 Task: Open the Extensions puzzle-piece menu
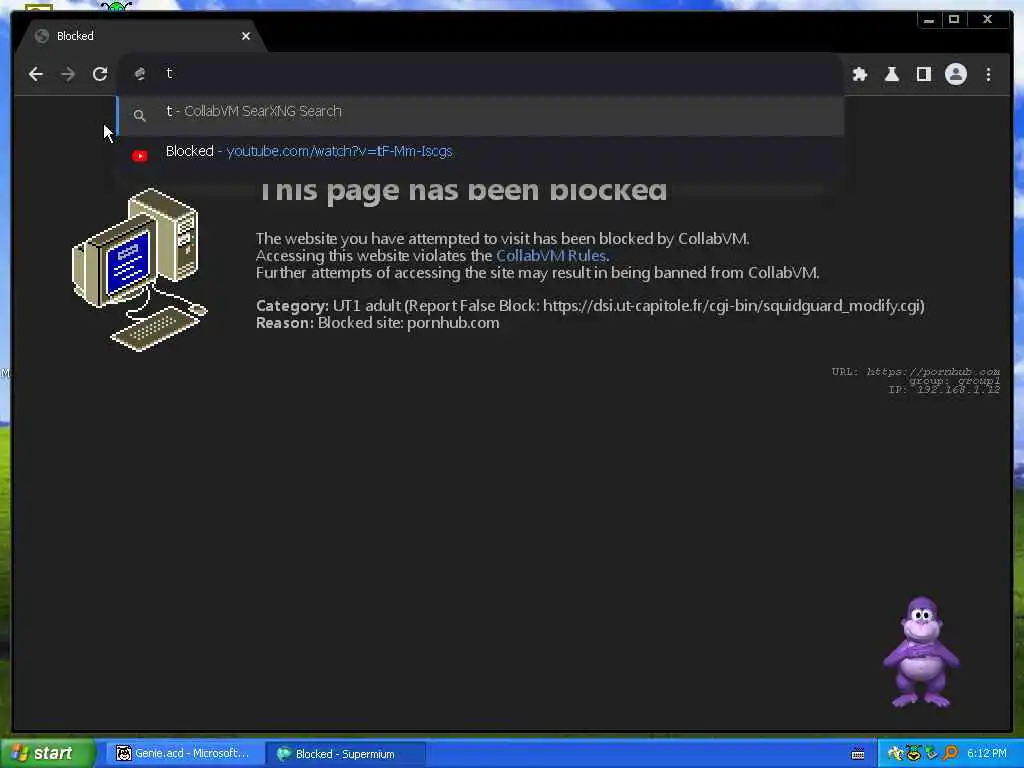(859, 74)
